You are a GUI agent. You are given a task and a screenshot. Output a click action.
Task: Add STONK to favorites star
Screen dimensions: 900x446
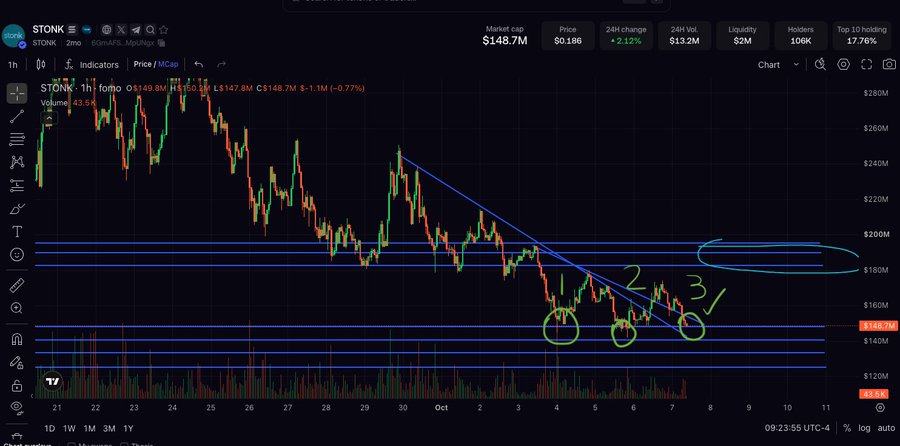click(164, 30)
